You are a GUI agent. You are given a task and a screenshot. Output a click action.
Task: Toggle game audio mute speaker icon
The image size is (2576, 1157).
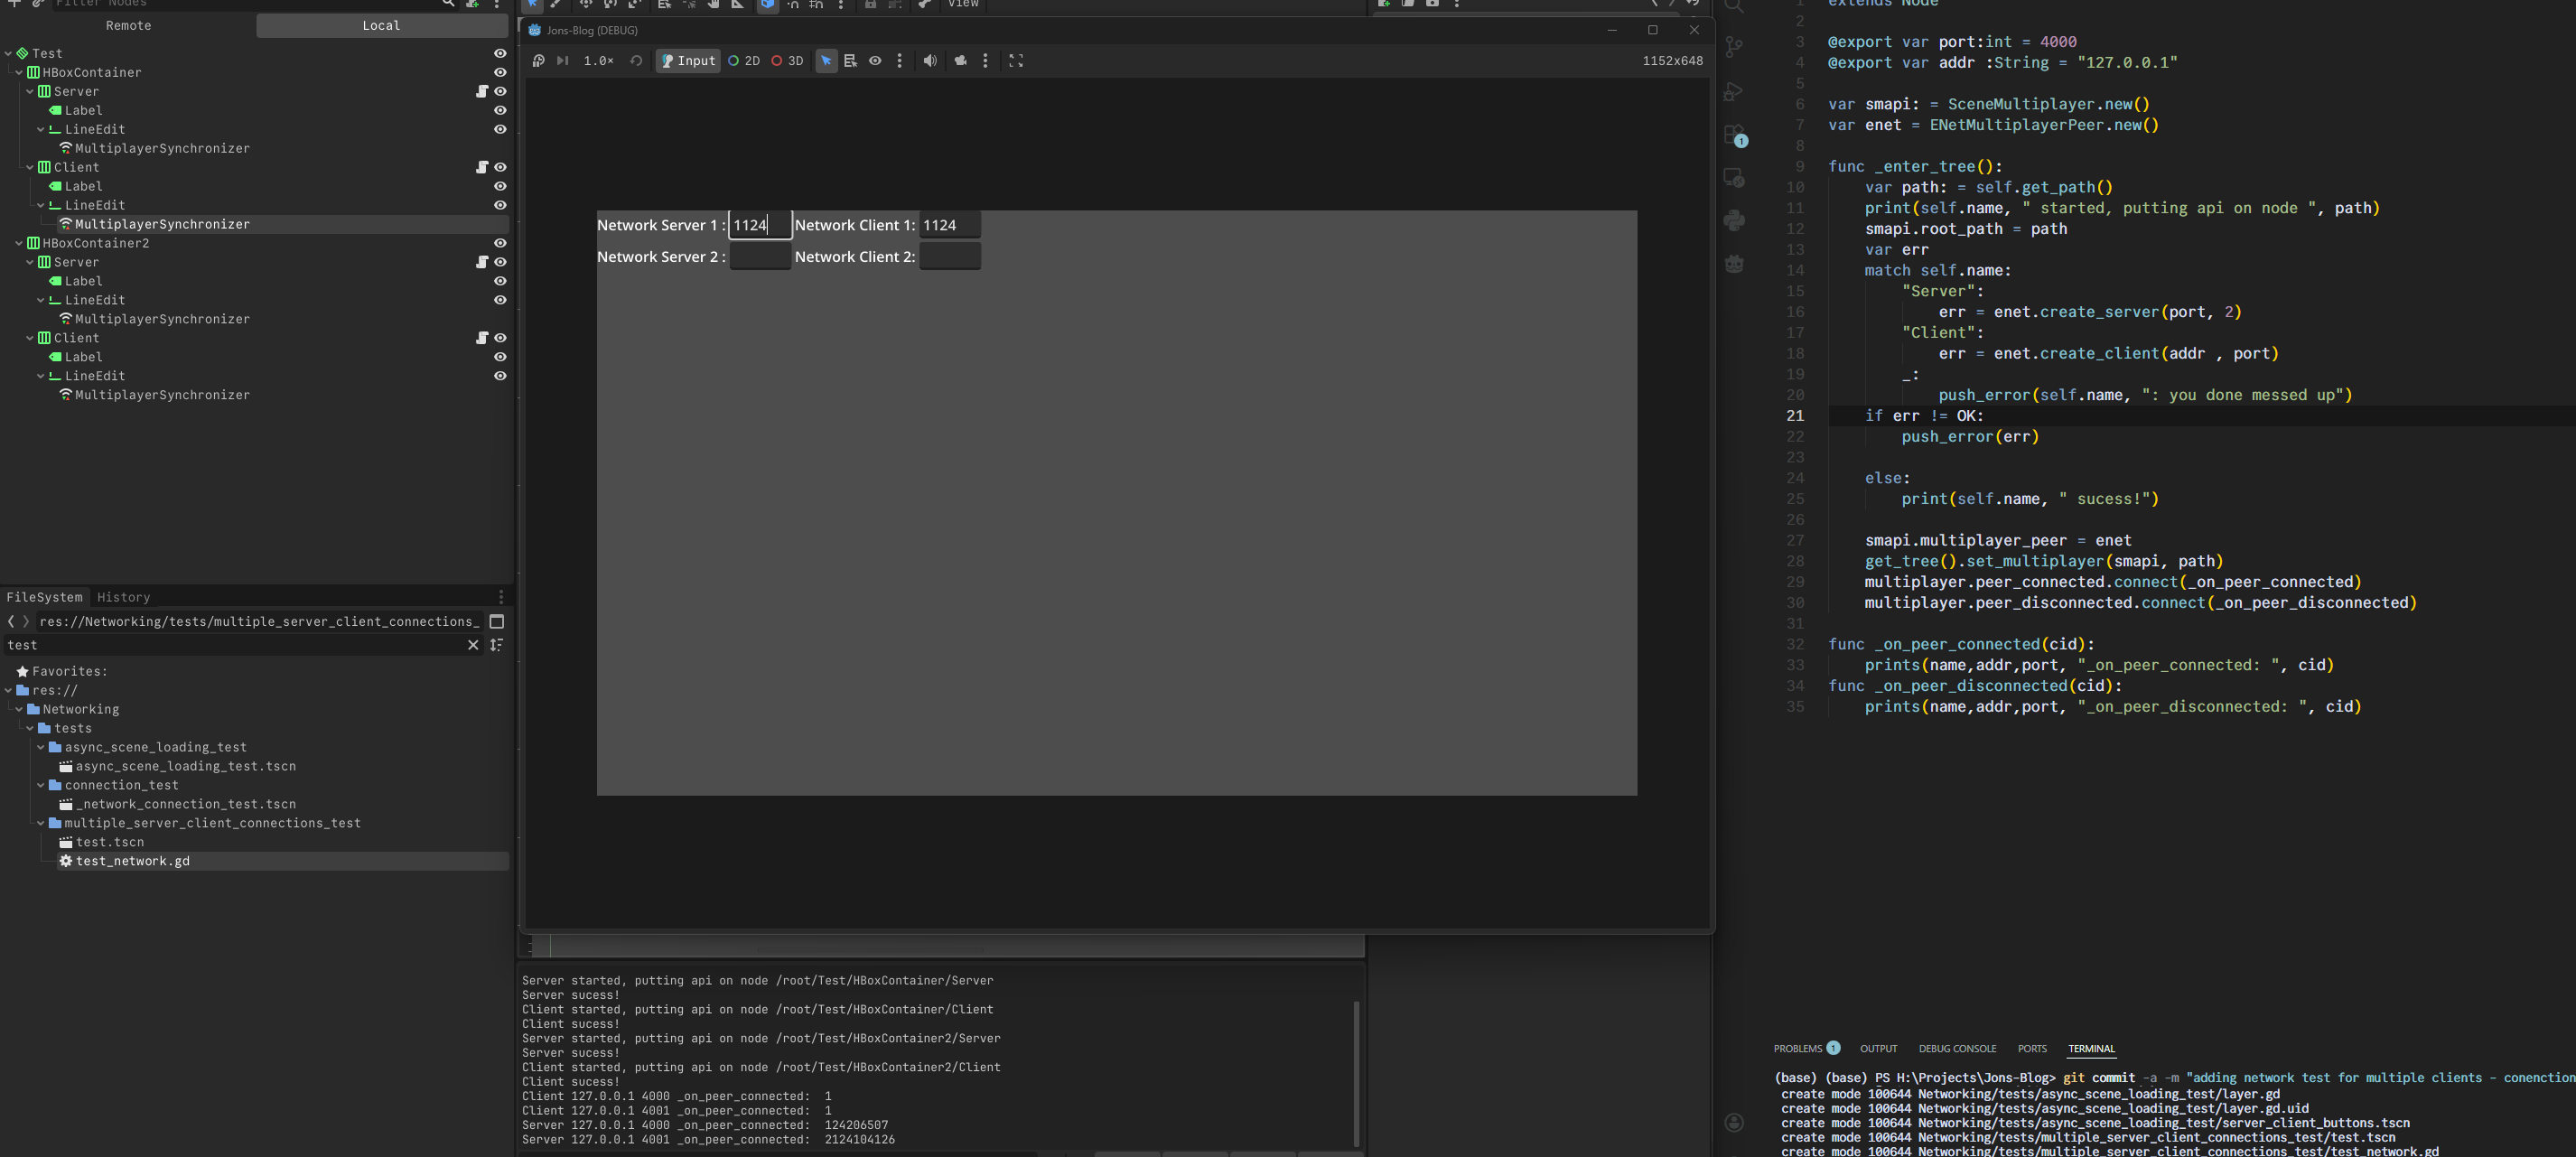click(929, 61)
